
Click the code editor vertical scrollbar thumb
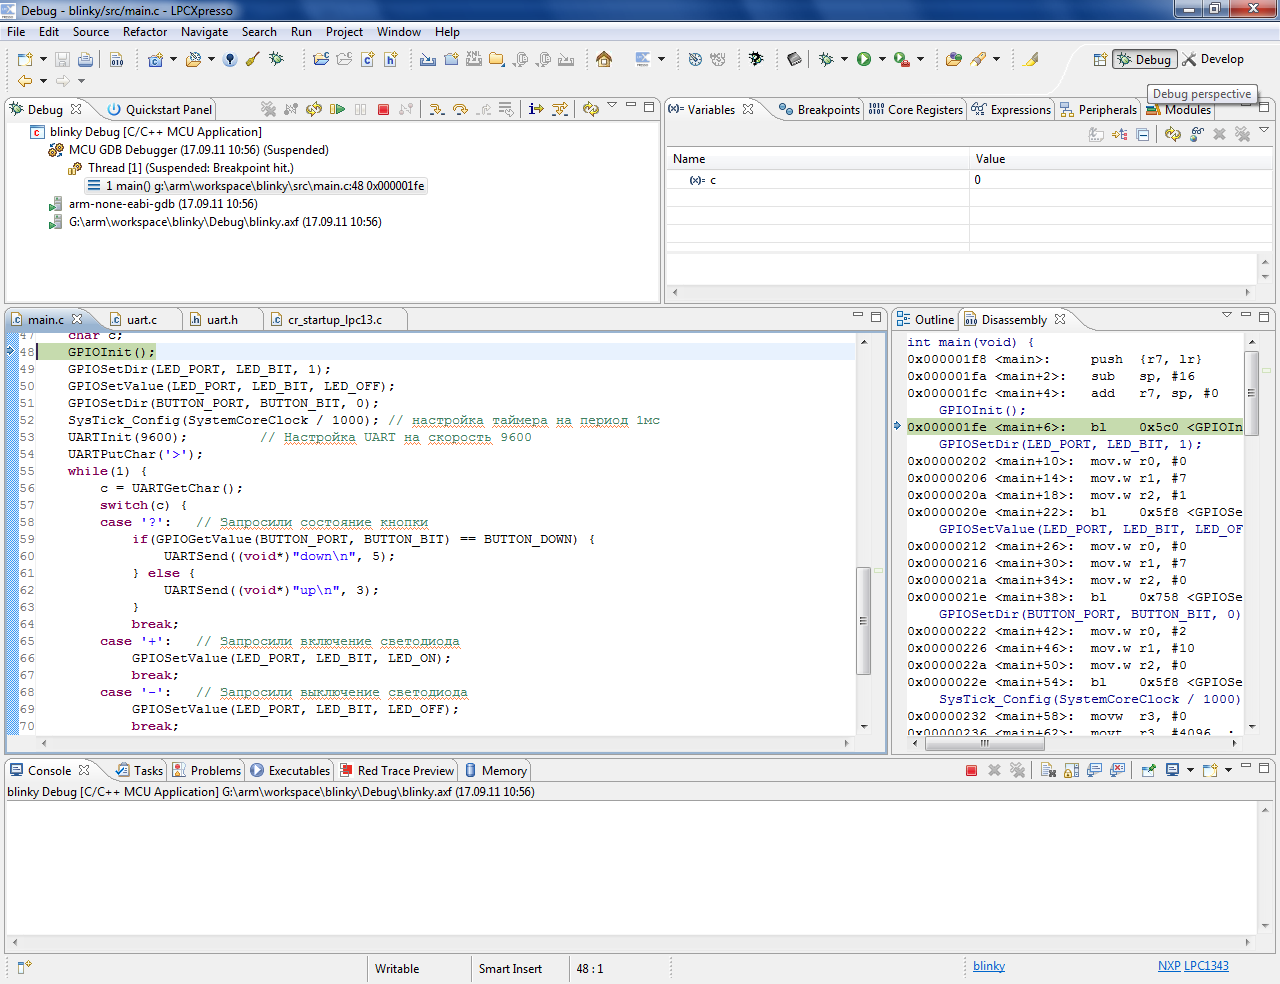tap(863, 620)
